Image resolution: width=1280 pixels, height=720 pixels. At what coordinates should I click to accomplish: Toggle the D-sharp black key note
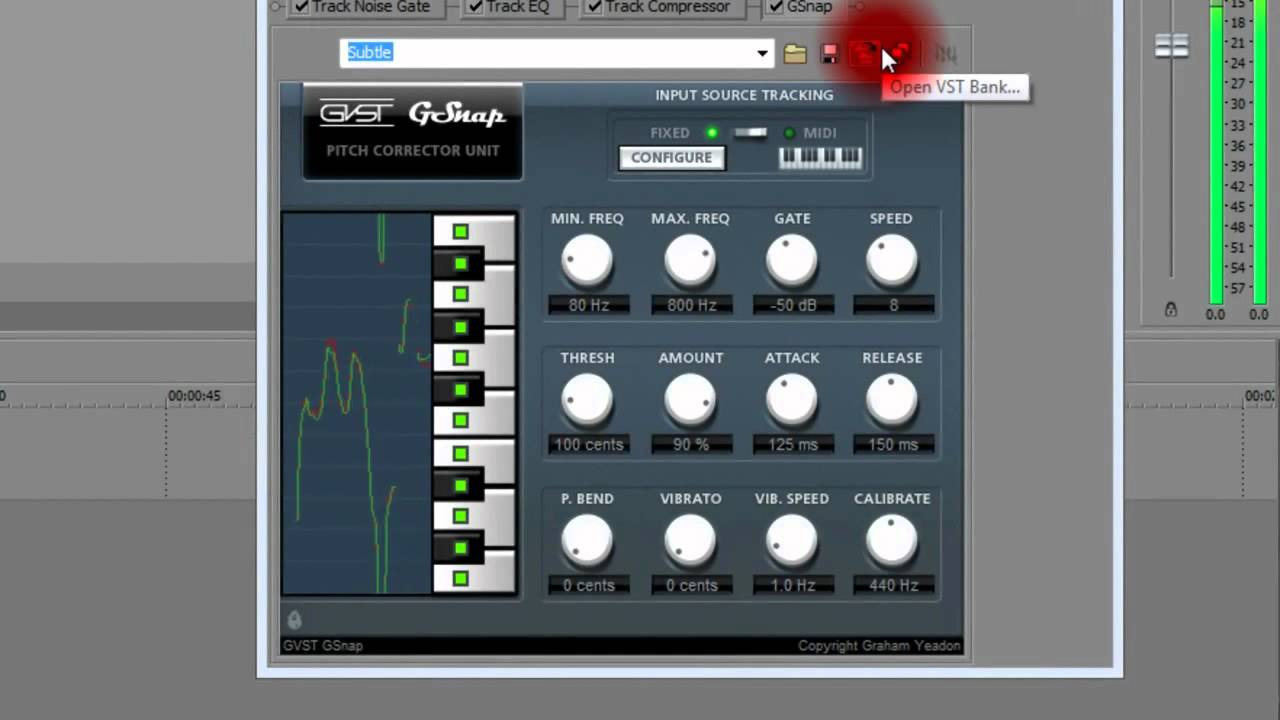point(460,485)
